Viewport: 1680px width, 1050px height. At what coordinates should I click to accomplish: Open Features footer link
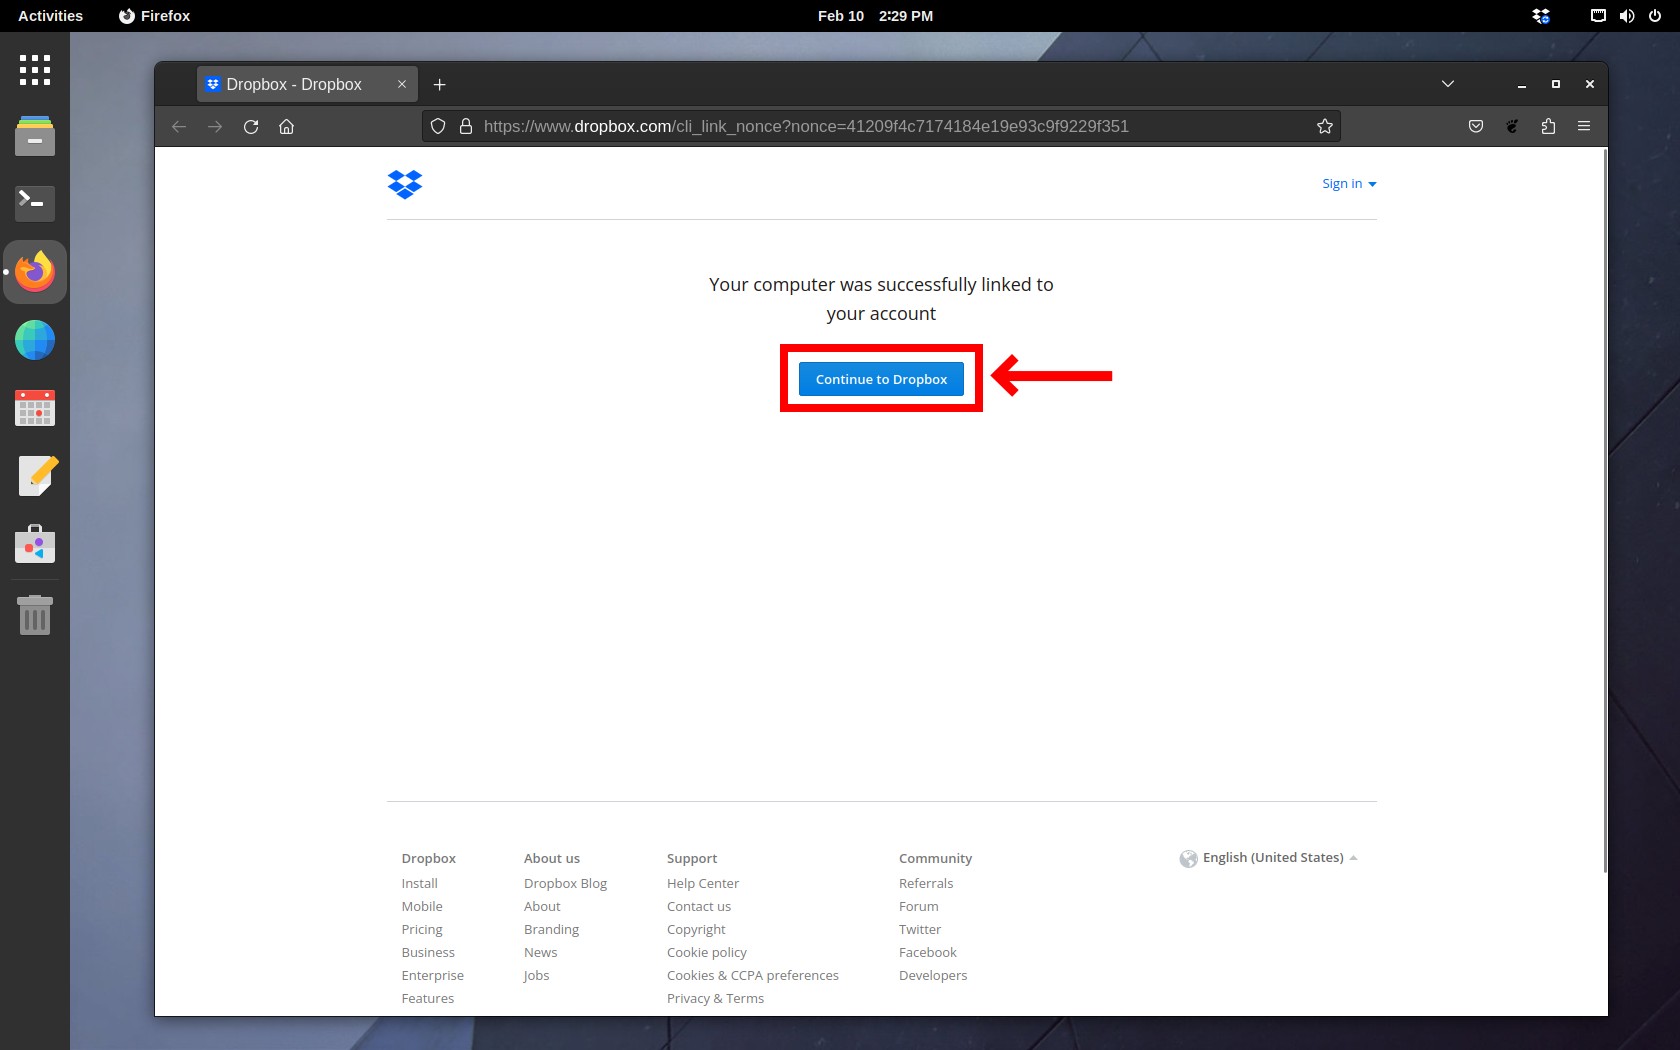tap(427, 998)
